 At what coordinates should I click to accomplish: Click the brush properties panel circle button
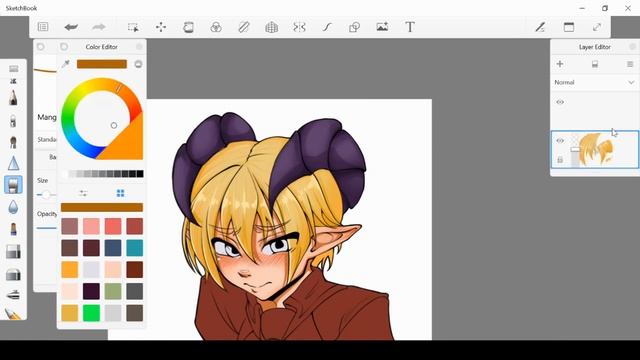coord(40,47)
